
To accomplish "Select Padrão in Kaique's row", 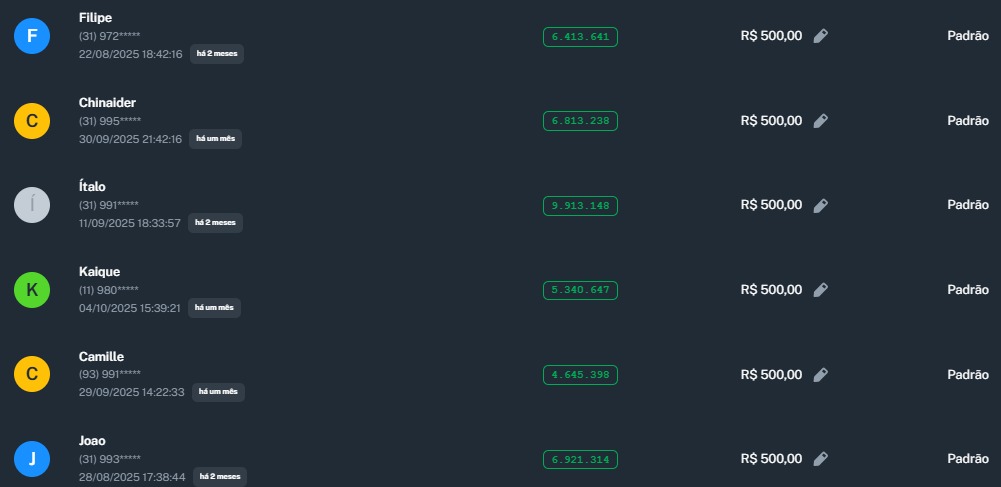I will [x=967, y=290].
